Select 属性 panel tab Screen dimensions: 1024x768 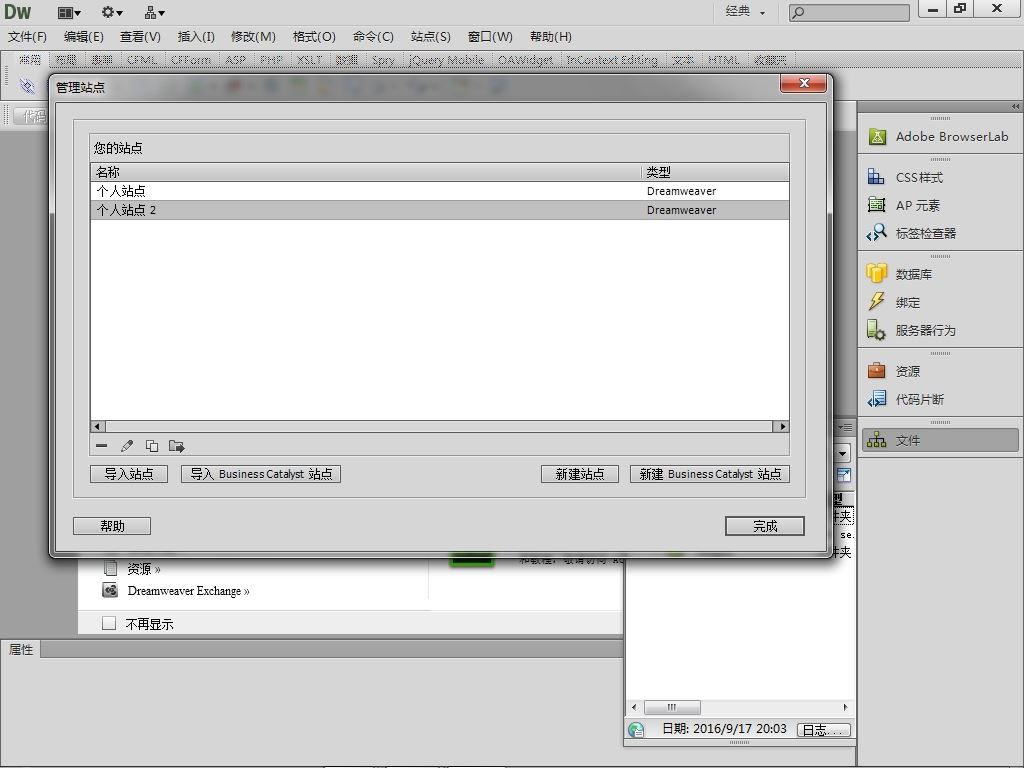21,649
